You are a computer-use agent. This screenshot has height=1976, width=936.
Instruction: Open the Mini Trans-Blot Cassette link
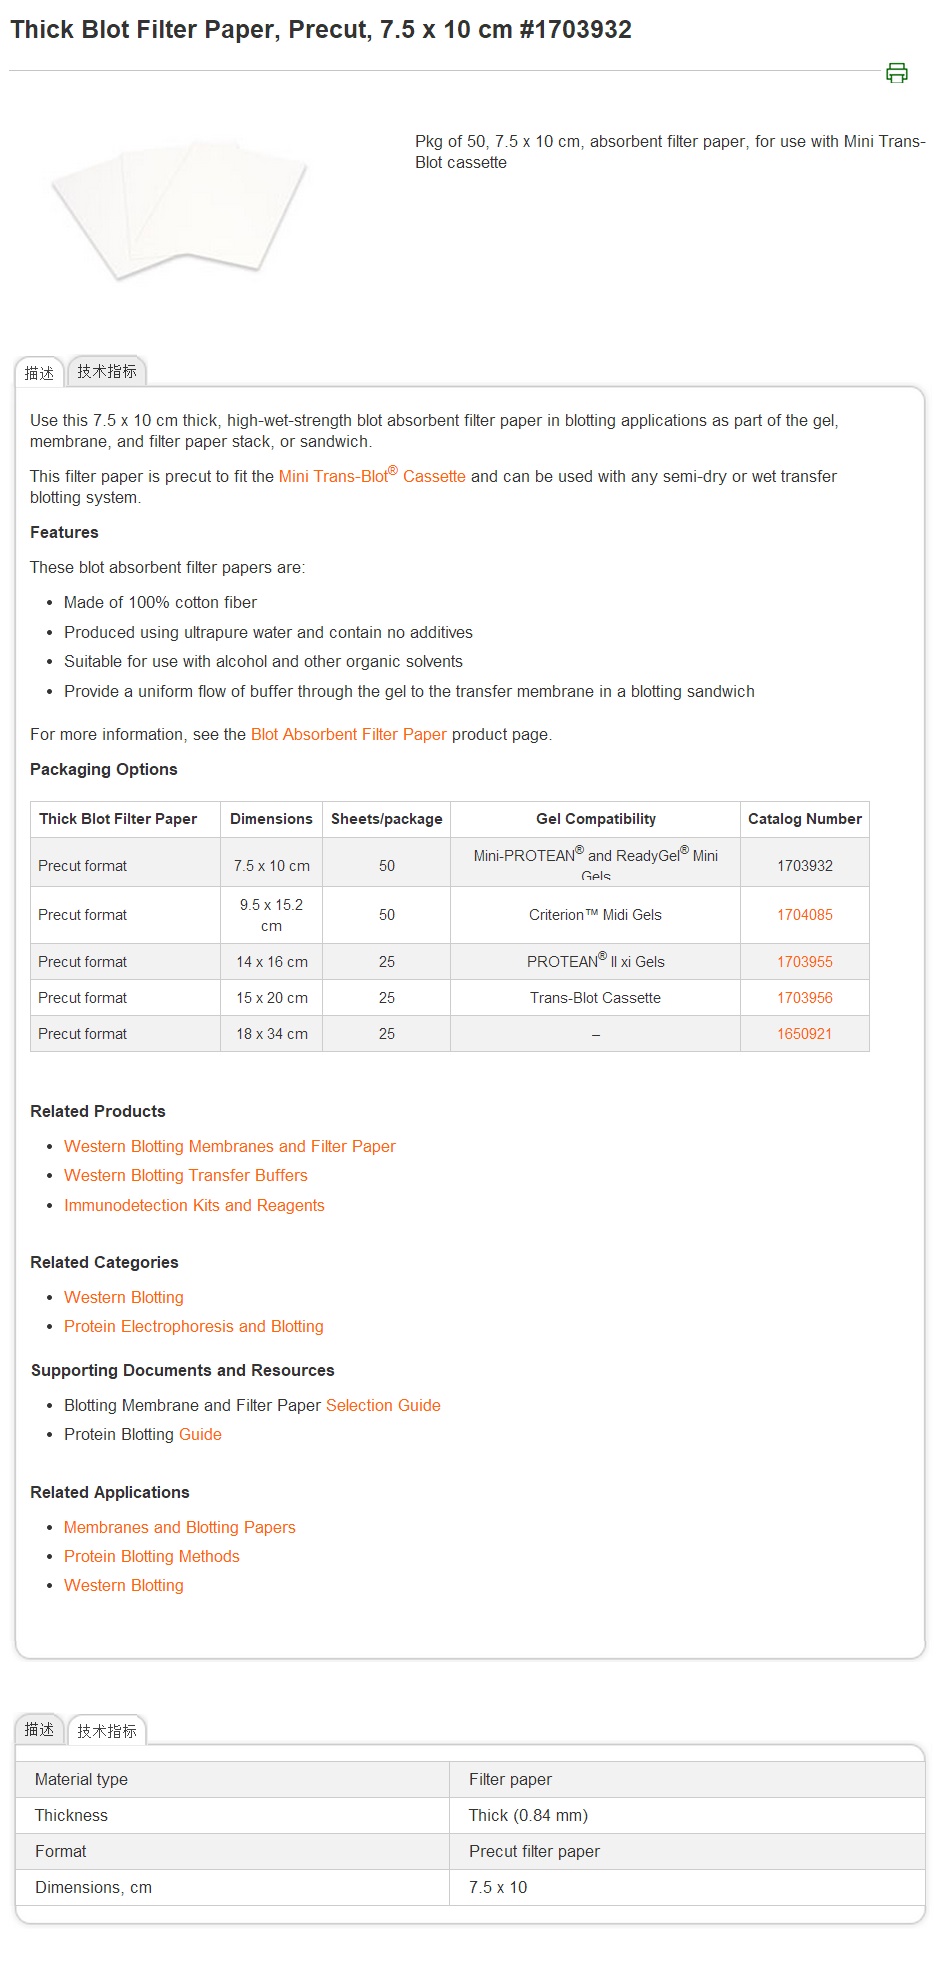pos(371,476)
